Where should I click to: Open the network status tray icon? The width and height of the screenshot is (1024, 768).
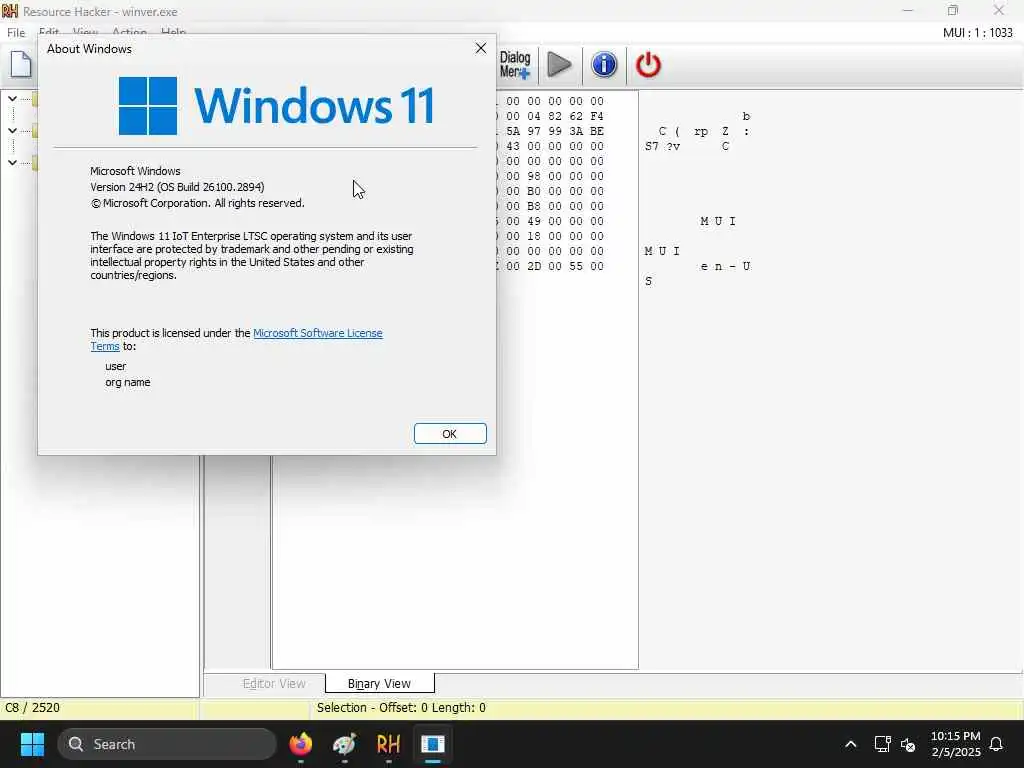pyautogui.click(x=882, y=744)
